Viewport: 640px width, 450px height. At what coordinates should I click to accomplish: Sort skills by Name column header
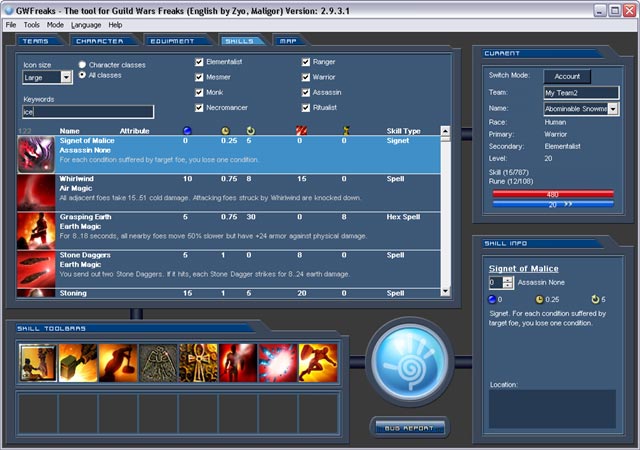click(x=69, y=131)
